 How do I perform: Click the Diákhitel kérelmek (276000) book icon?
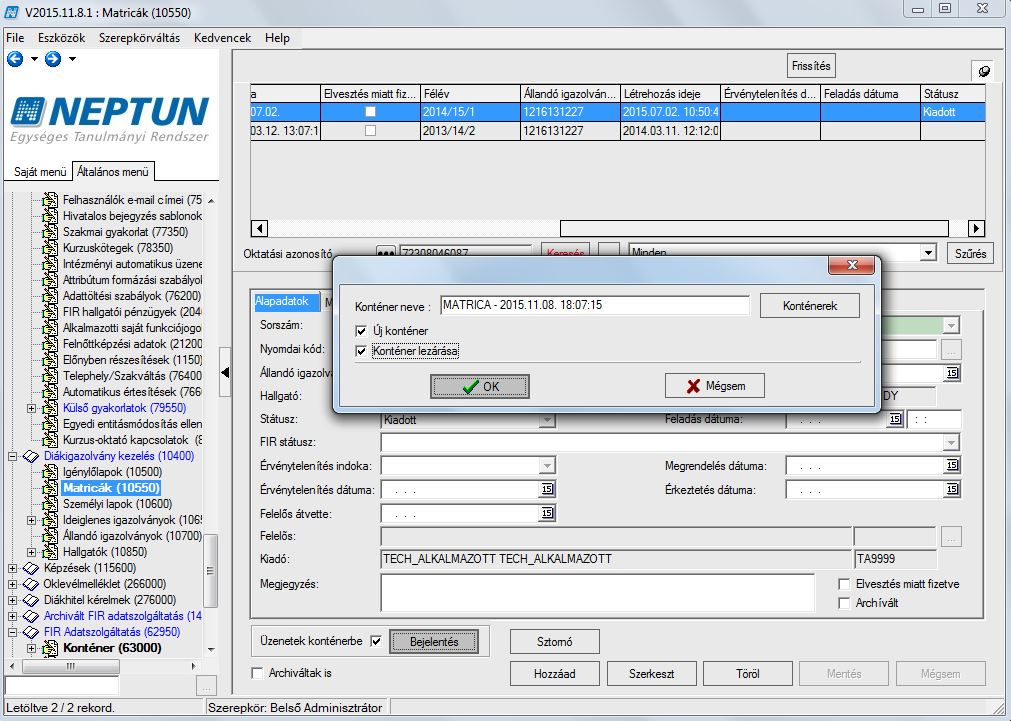[x=31, y=600]
